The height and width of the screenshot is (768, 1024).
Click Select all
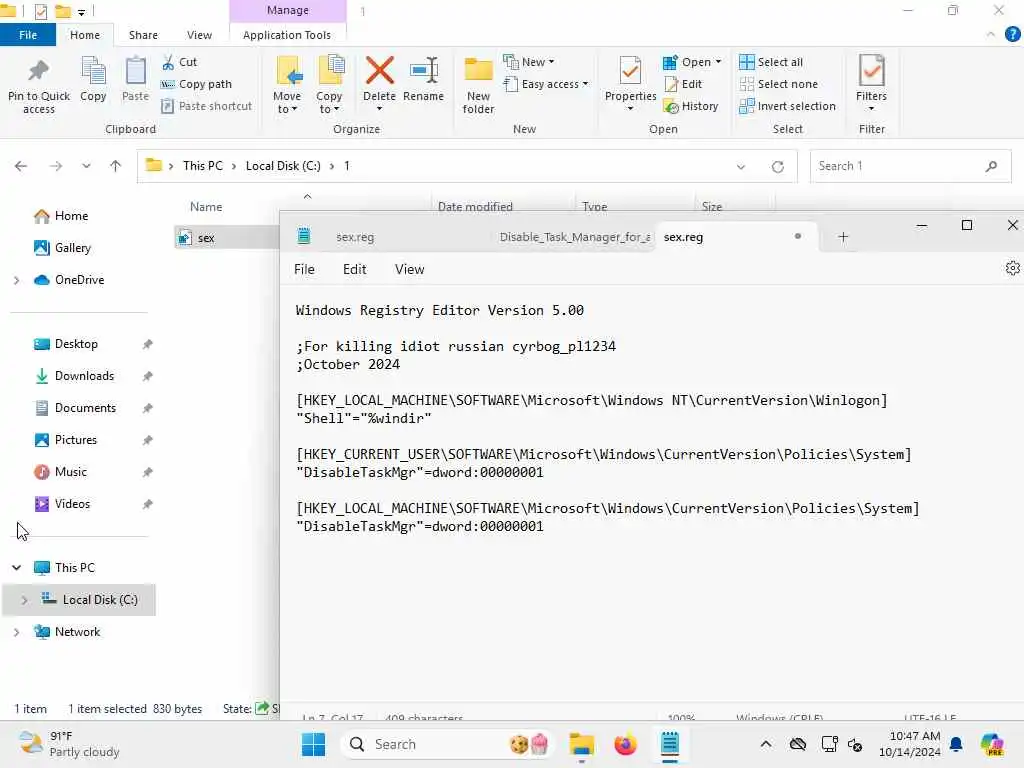(x=771, y=62)
